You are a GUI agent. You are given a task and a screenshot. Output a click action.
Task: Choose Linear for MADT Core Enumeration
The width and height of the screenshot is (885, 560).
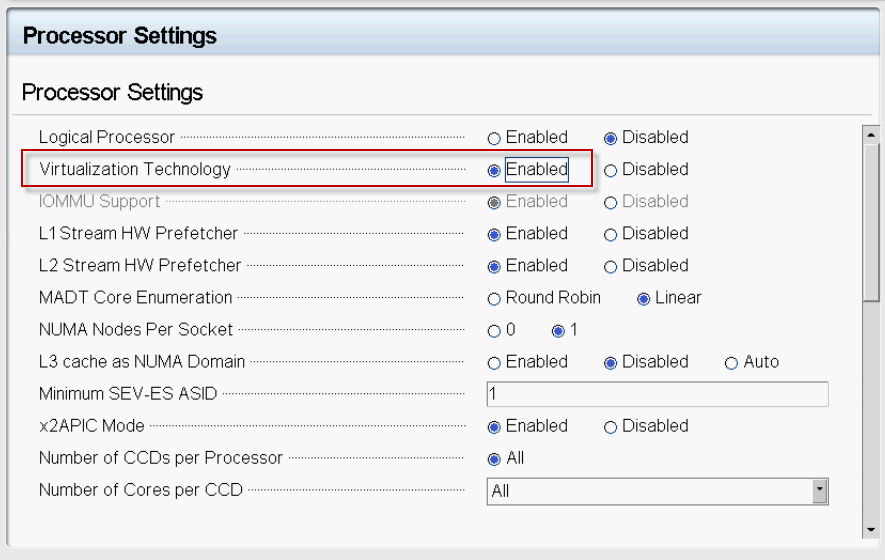(643, 299)
